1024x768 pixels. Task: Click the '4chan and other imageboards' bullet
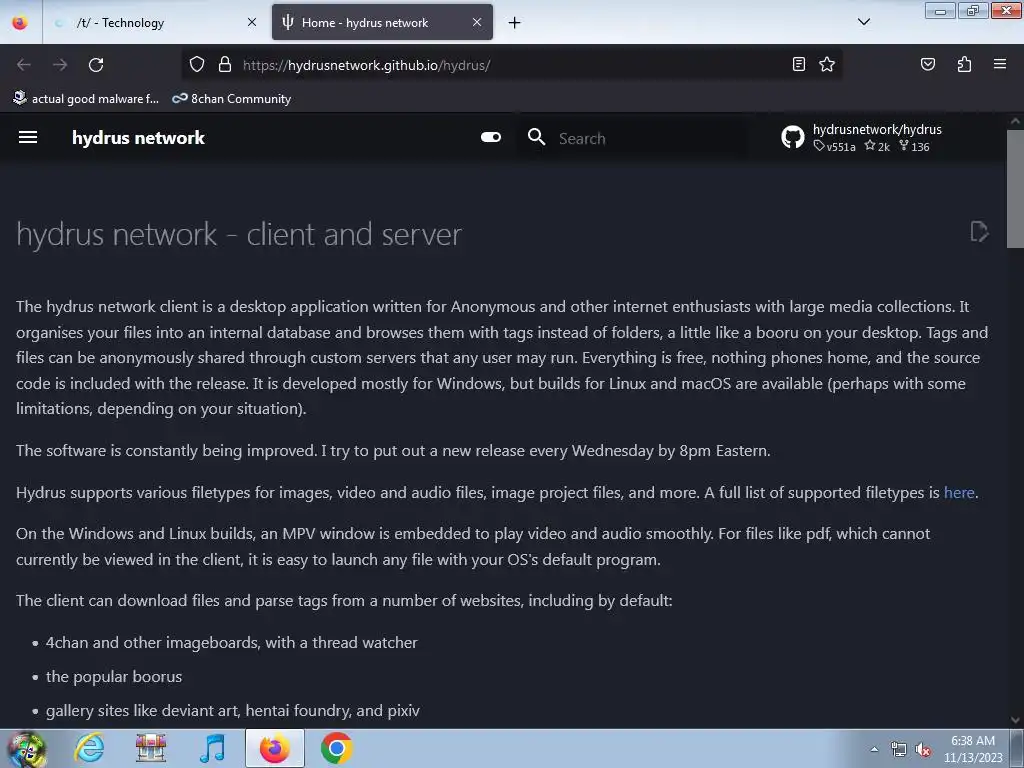click(x=231, y=643)
